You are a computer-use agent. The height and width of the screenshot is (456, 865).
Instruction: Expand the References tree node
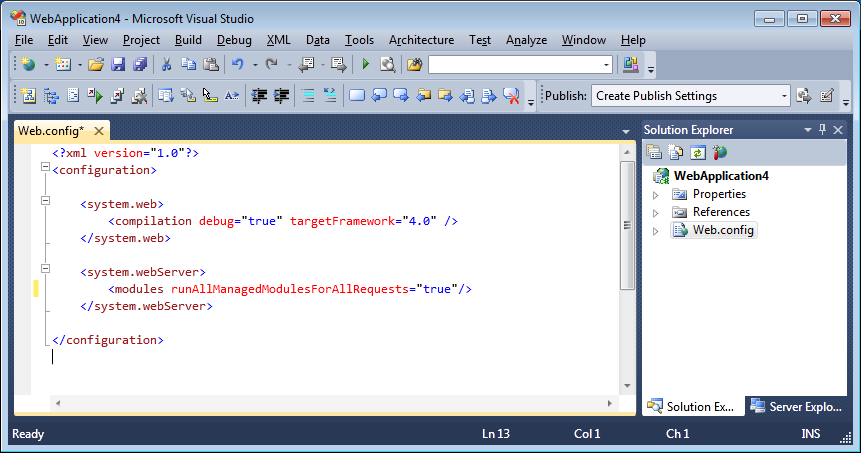[656, 213]
